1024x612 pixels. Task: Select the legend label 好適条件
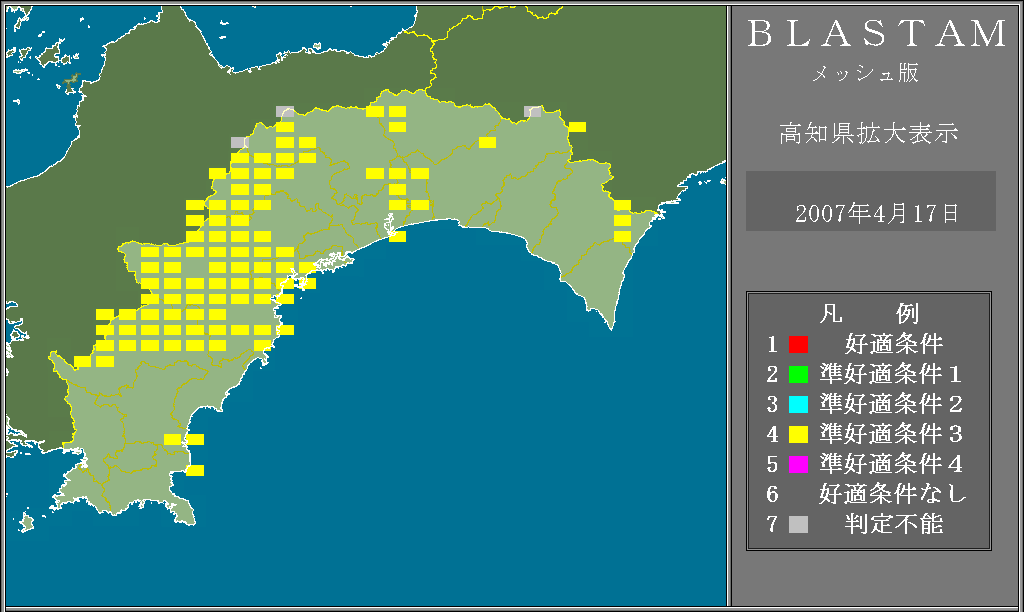[894, 344]
